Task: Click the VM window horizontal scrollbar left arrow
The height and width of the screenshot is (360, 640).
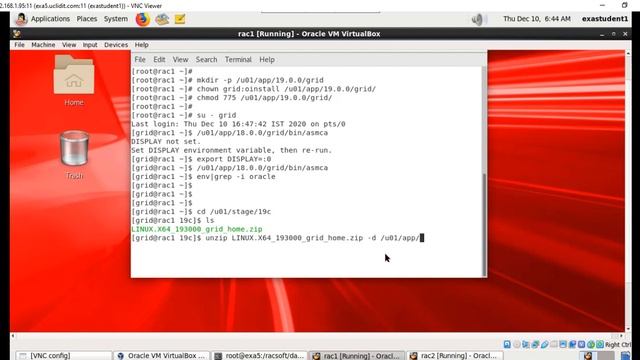Action: (x=13, y=336)
